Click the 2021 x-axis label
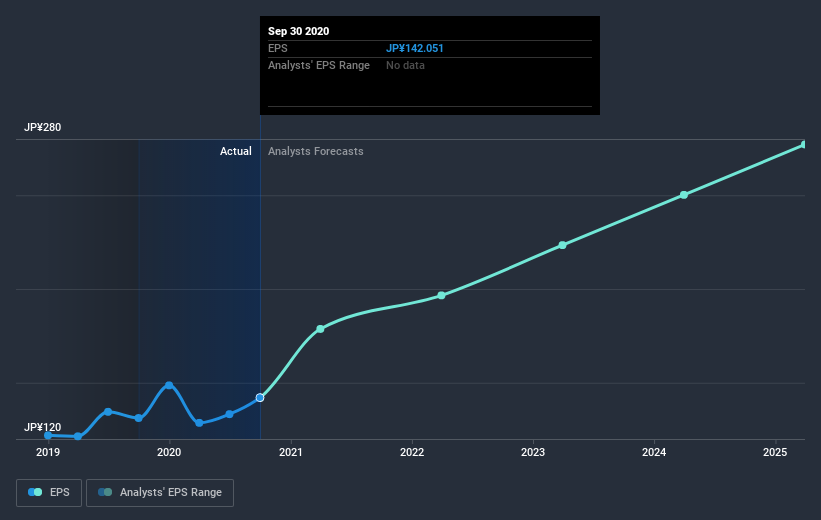This screenshot has height=520, width=821. tap(291, 452)
